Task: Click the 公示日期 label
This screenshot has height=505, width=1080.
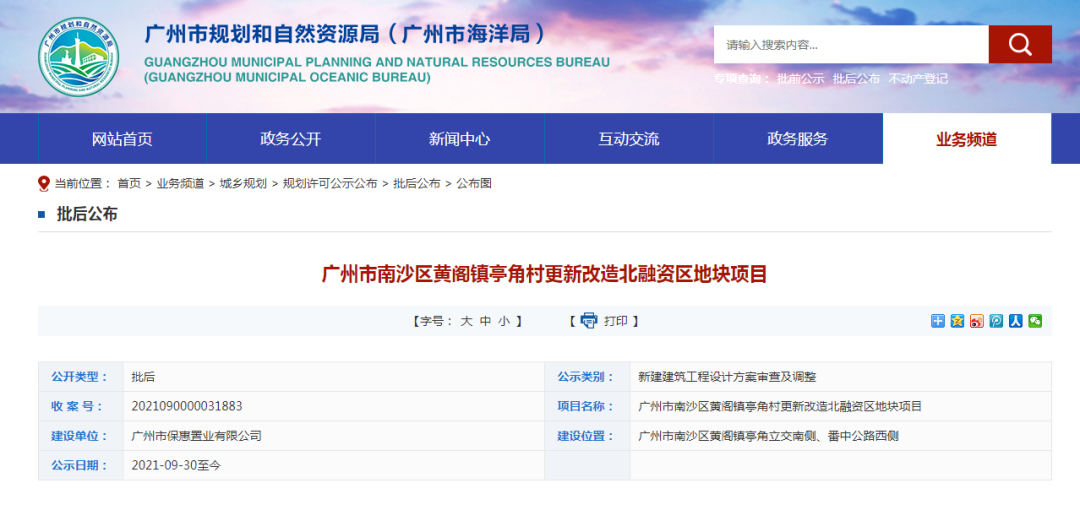Action: point(80,465)
